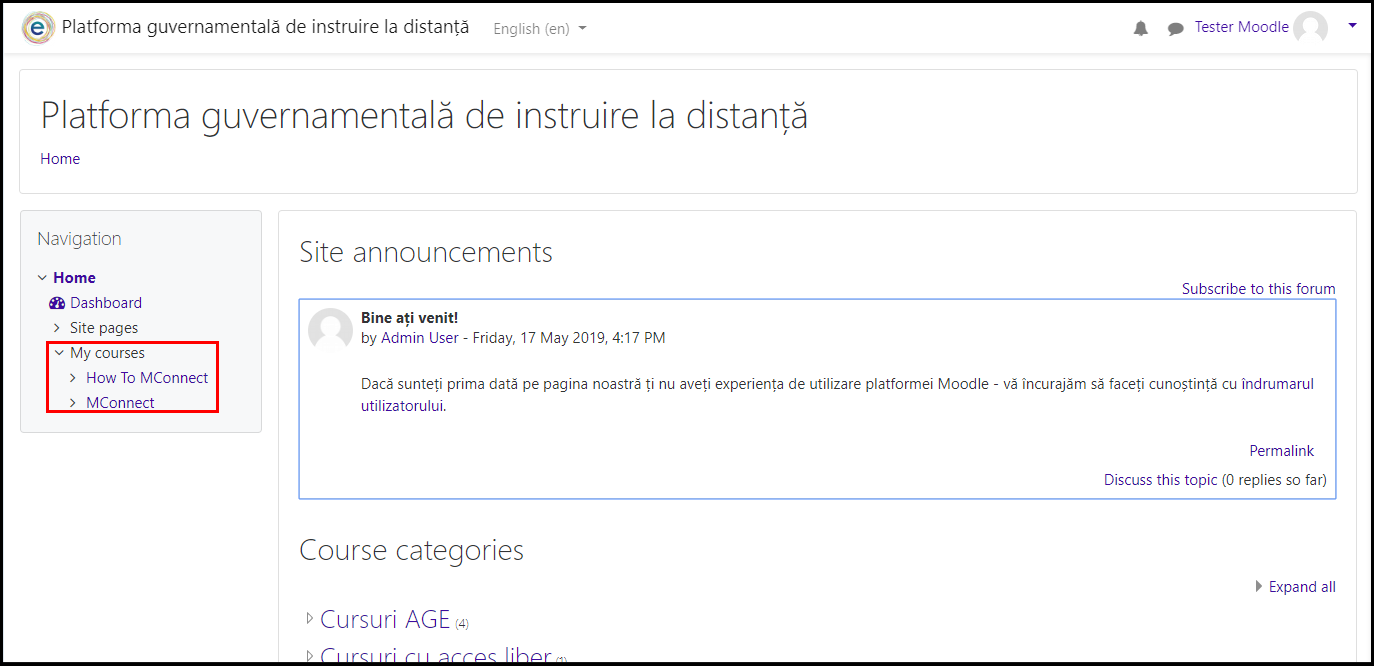Screen dimensions: 1374x666
Task: Open the How To MConnect course
Action: click(147, 378)
